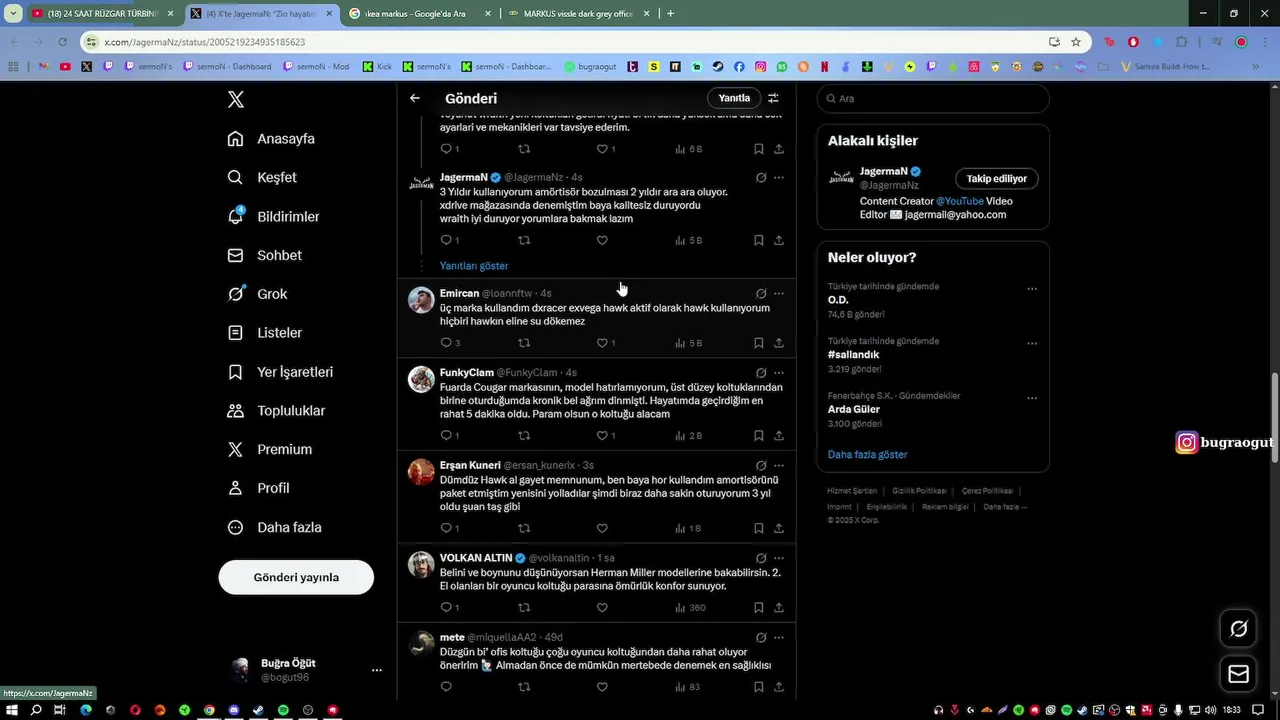Click the Gönderi yayınla button
This screenshot has height=720, width=1280.
[296, 577]
